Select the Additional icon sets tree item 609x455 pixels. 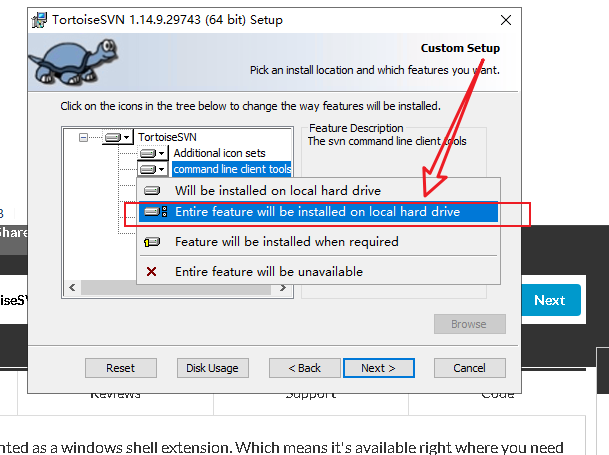(x=219, y=153)
